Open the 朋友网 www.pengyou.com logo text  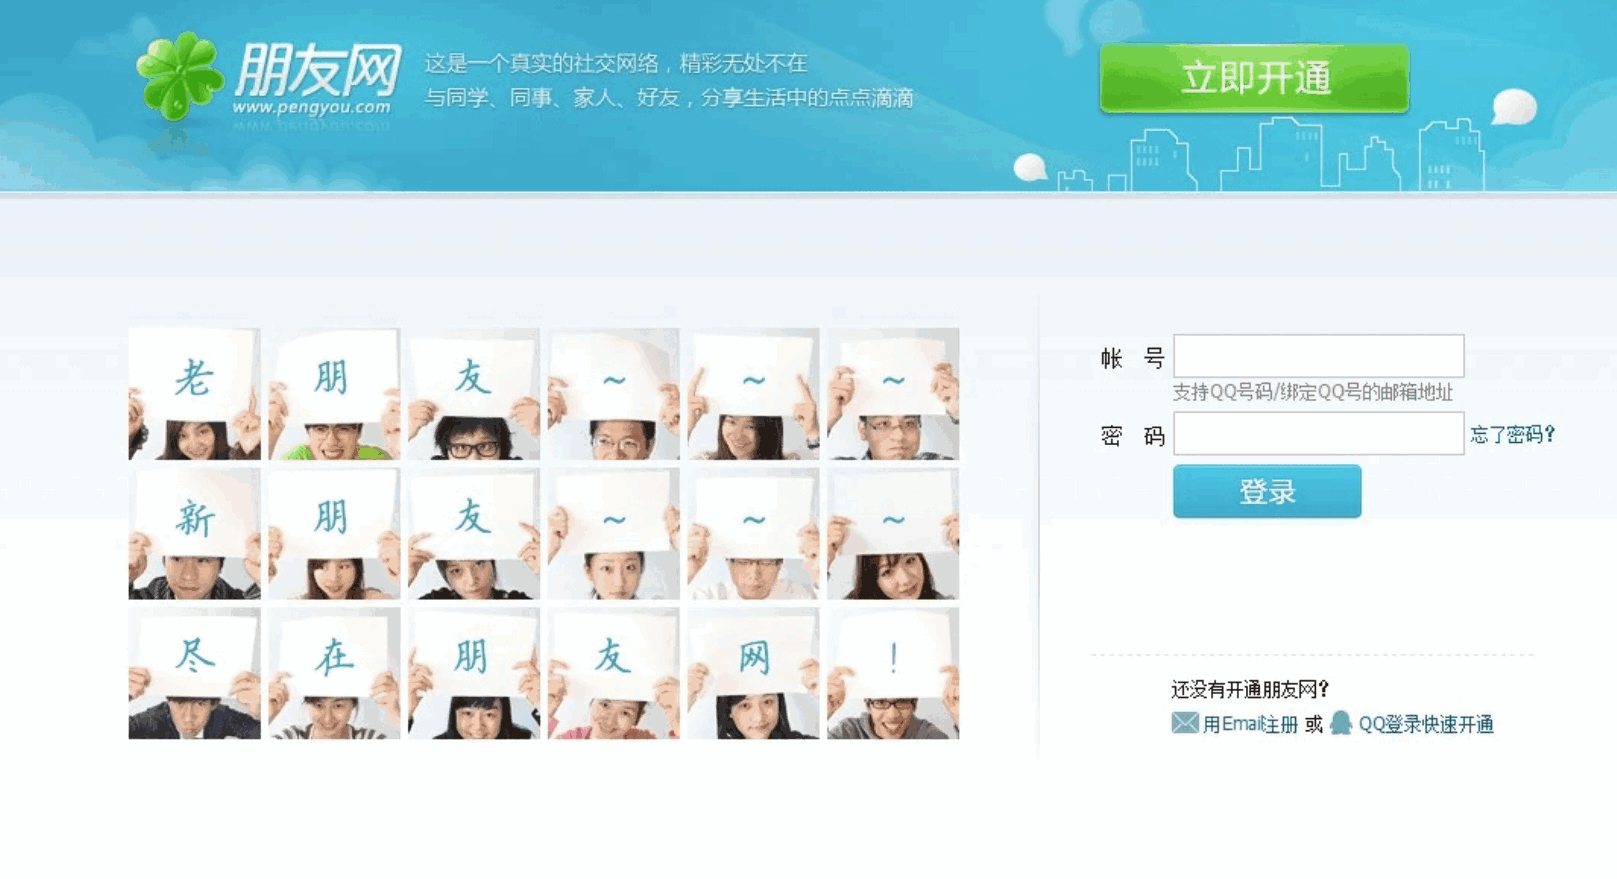pos(317,79)
